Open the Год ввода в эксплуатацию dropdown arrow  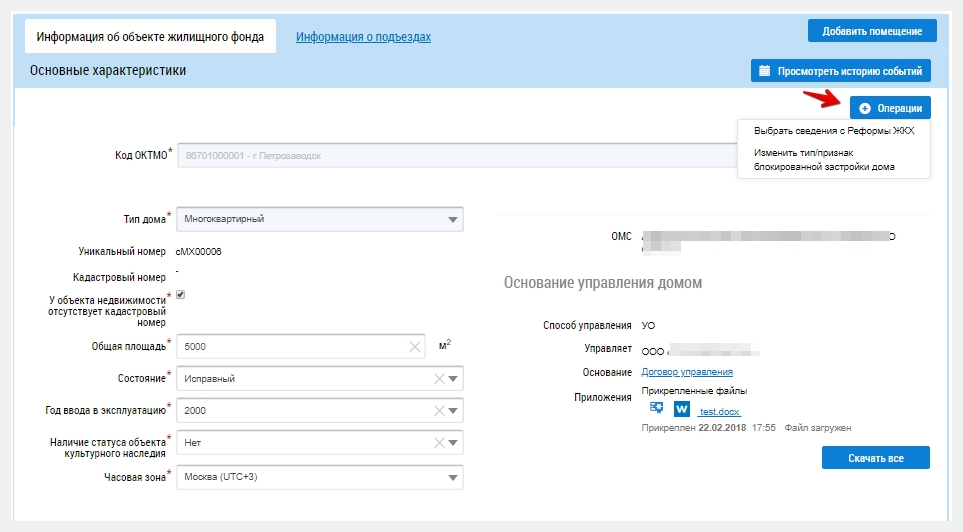tap(453, 411)
